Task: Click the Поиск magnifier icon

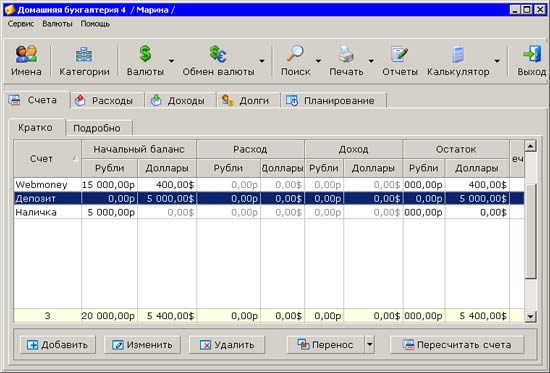Action: pos(295,54)
